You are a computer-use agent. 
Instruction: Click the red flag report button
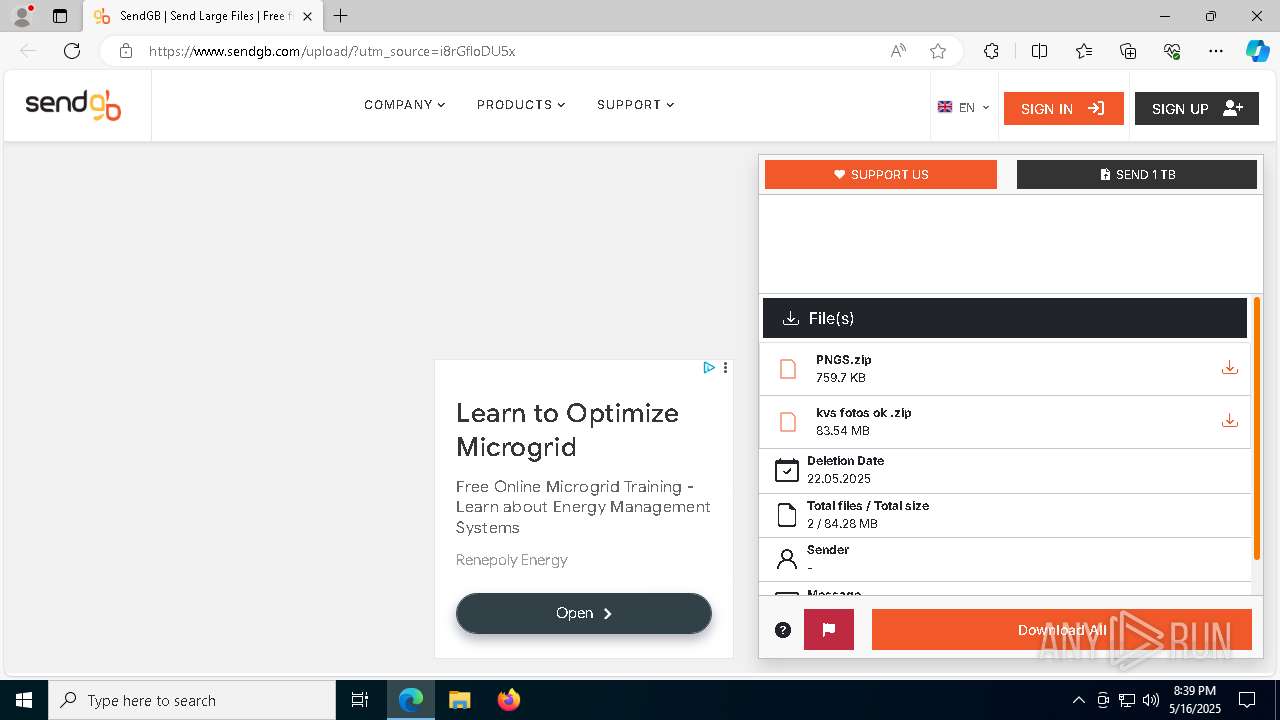tap(829, 630)
